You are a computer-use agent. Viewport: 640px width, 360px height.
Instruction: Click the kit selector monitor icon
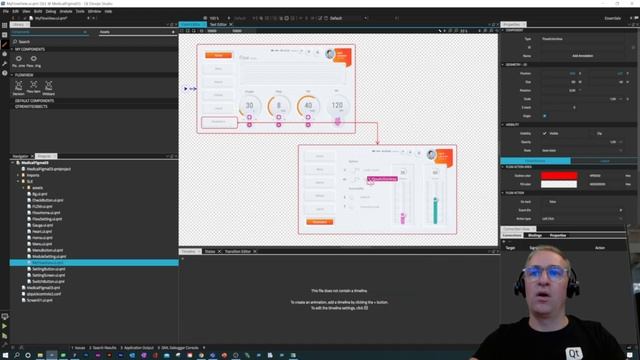point(4,316)
